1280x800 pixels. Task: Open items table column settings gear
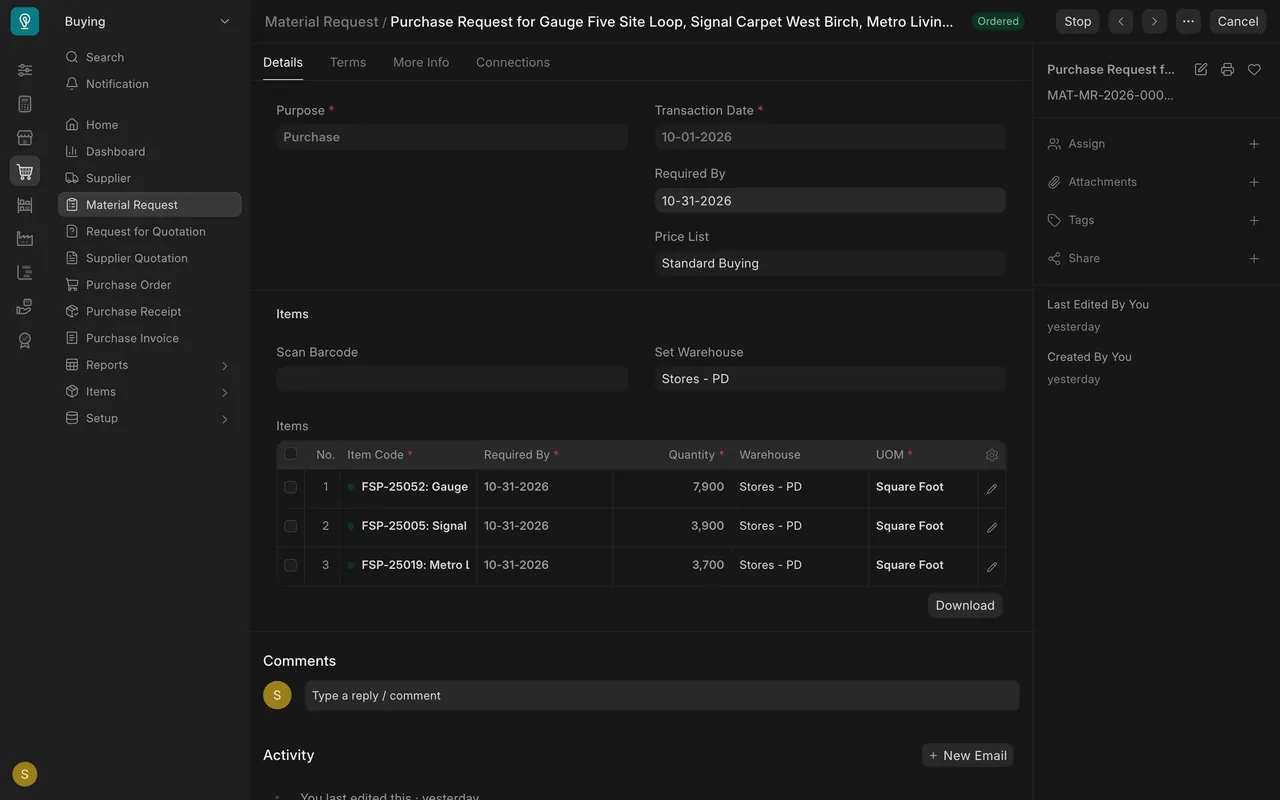click(992, 455)
